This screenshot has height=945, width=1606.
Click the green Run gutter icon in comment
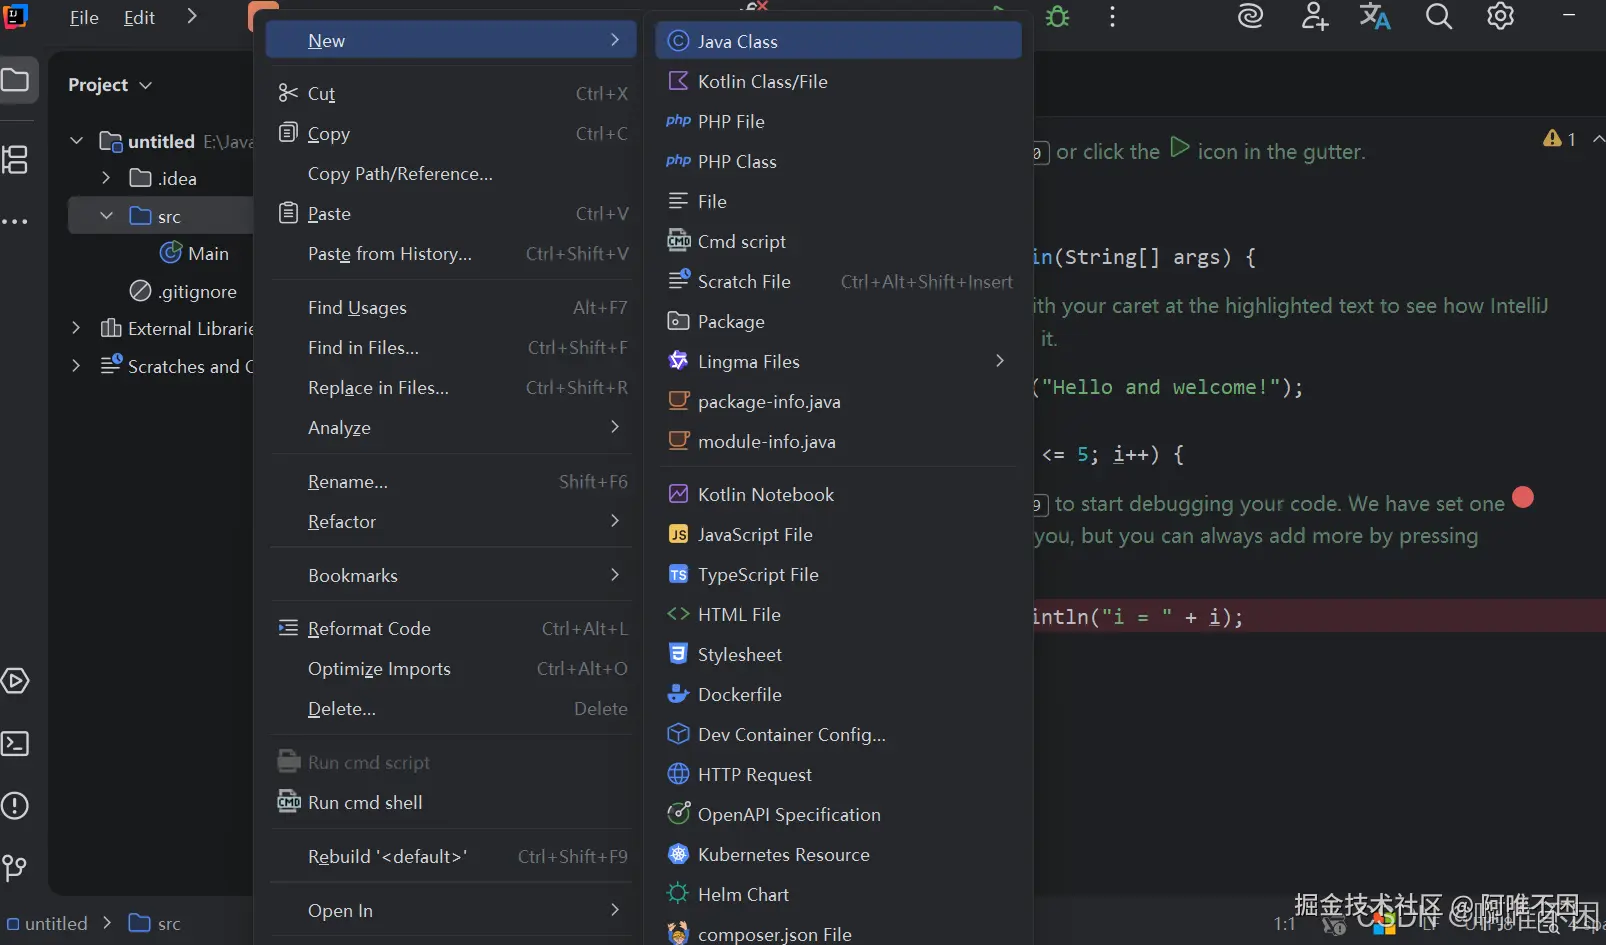click(1180, 148)
